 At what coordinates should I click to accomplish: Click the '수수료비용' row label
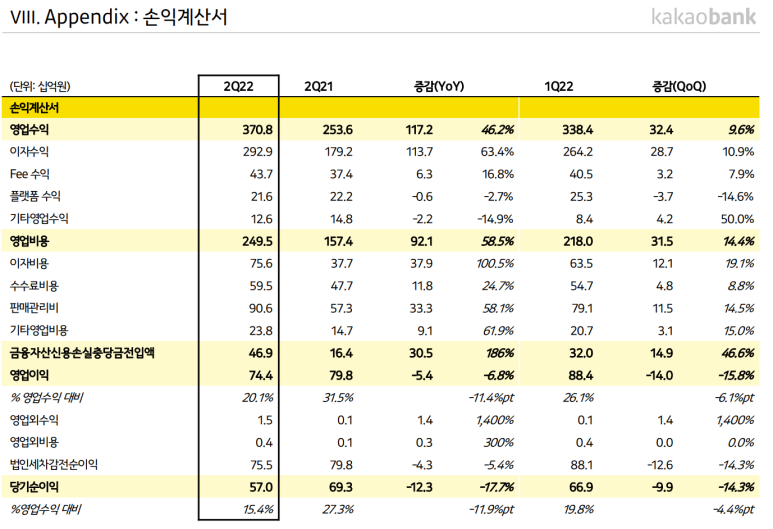click(x=34, y=285)
